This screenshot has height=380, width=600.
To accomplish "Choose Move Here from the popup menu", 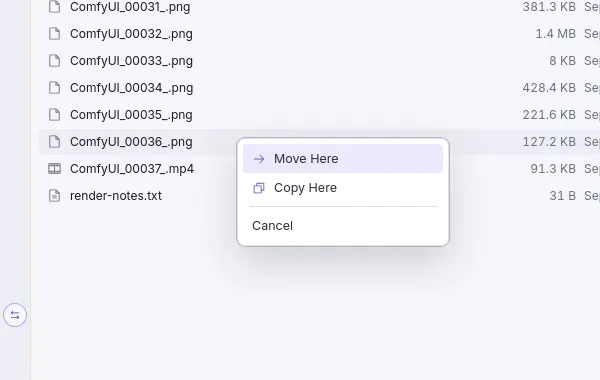I will pos(343,158).
